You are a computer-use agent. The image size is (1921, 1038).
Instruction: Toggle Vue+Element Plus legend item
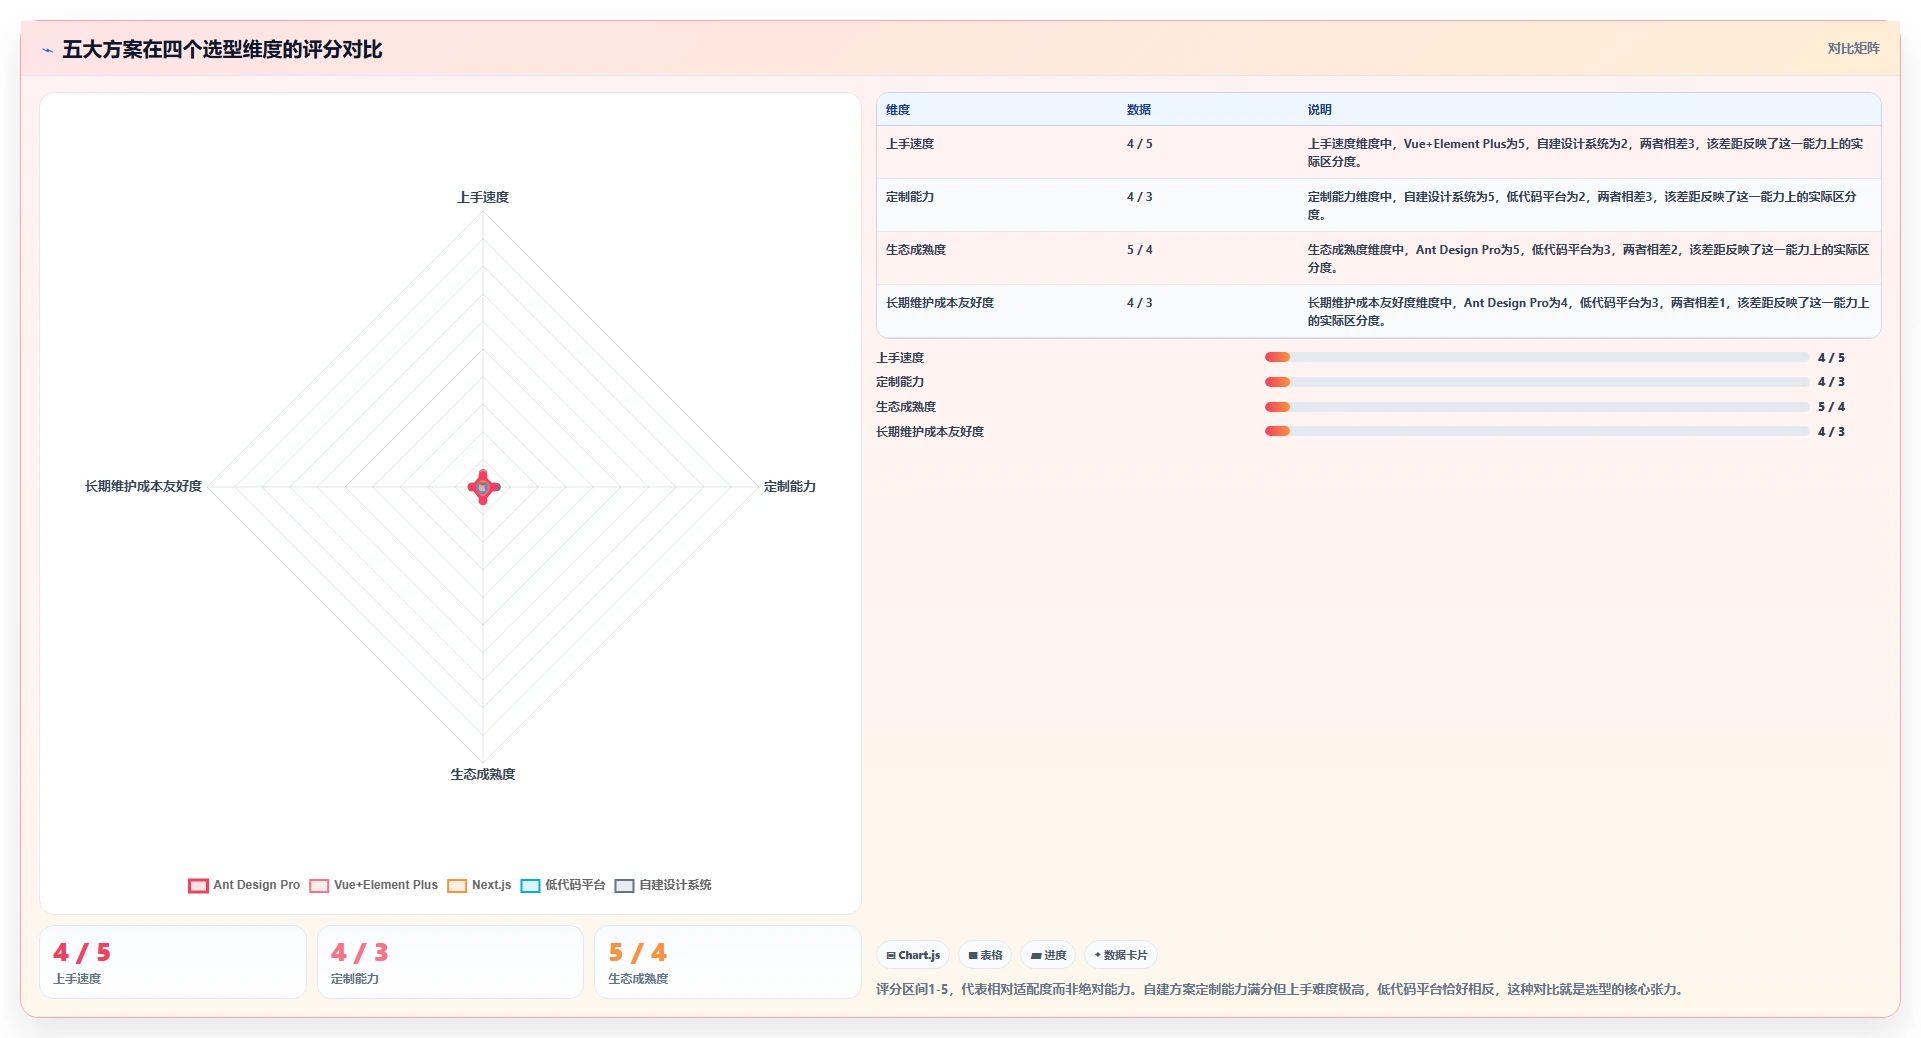click(x=374, y=885)
